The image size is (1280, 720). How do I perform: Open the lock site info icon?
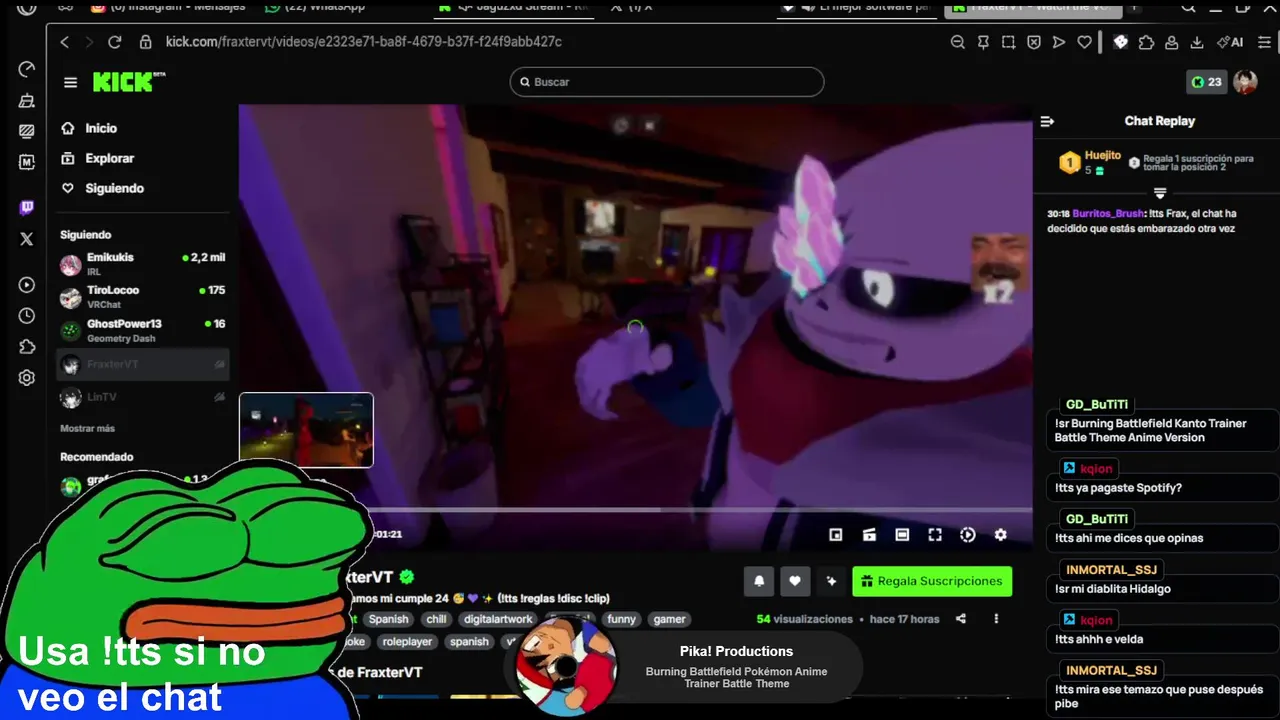click(145, 42)
